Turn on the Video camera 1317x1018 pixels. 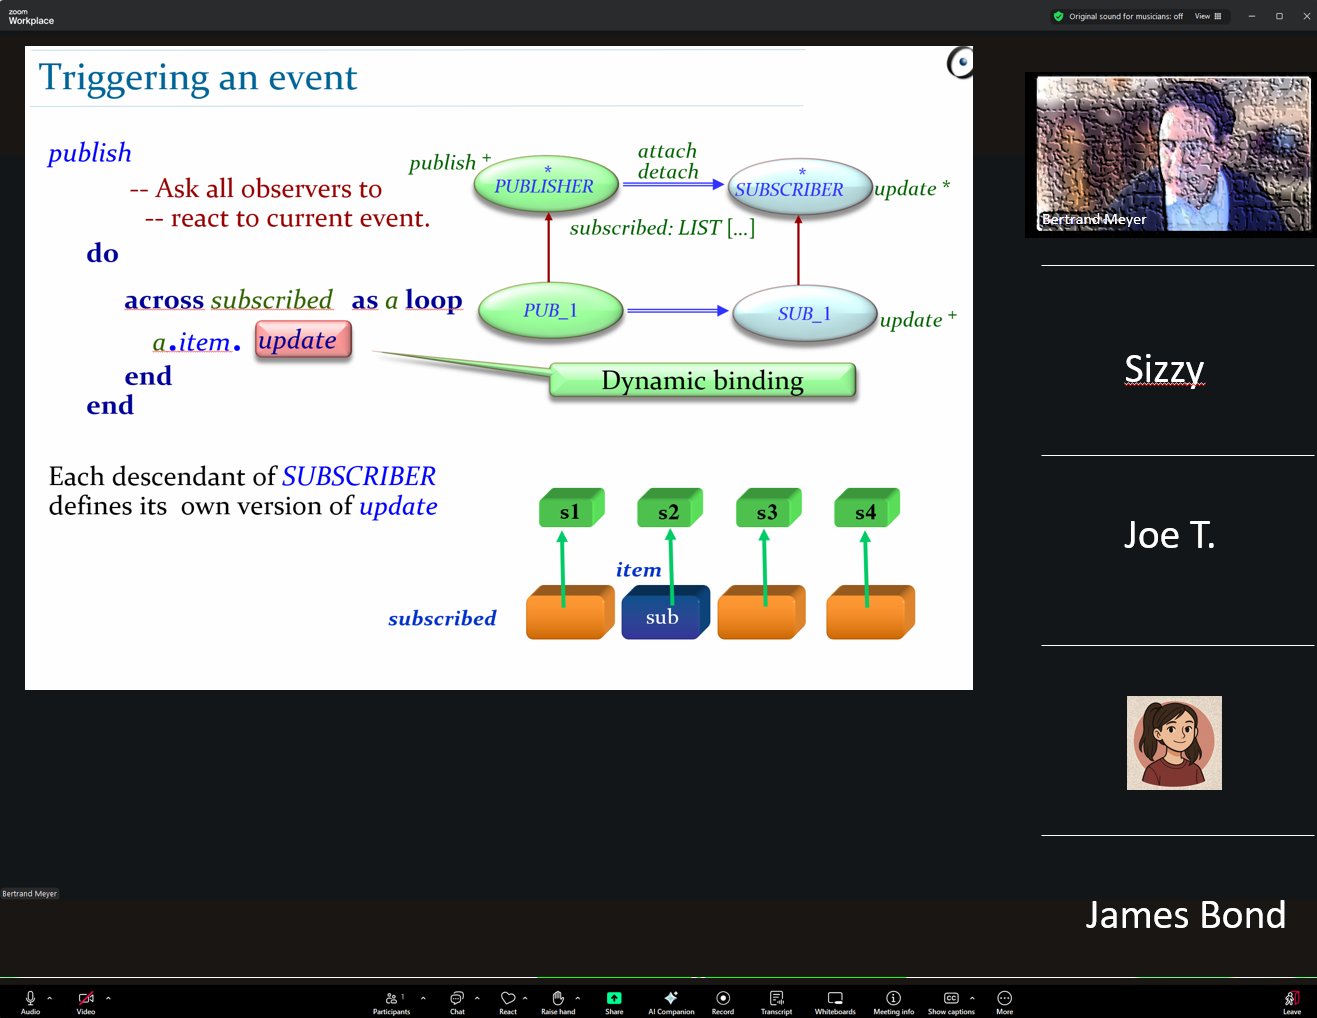tap(86, 1001)
